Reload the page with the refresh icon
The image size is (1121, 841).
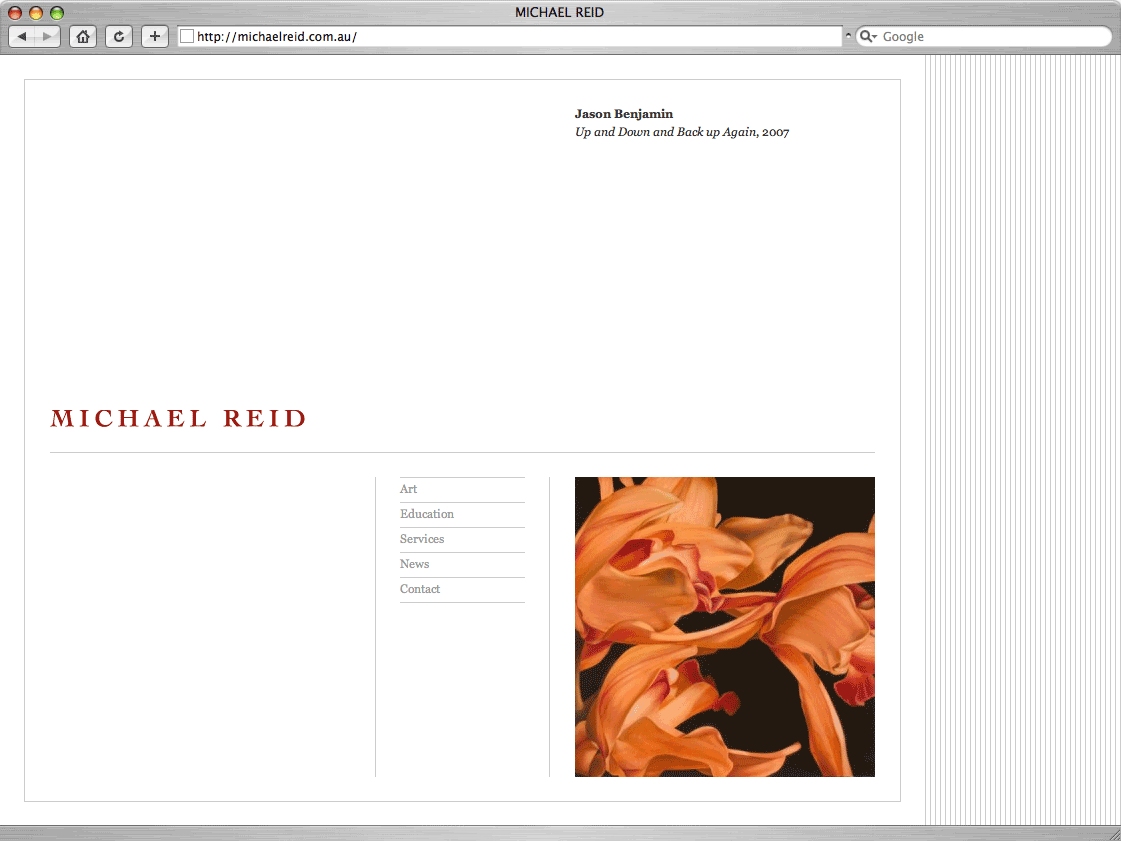[119, 36]
